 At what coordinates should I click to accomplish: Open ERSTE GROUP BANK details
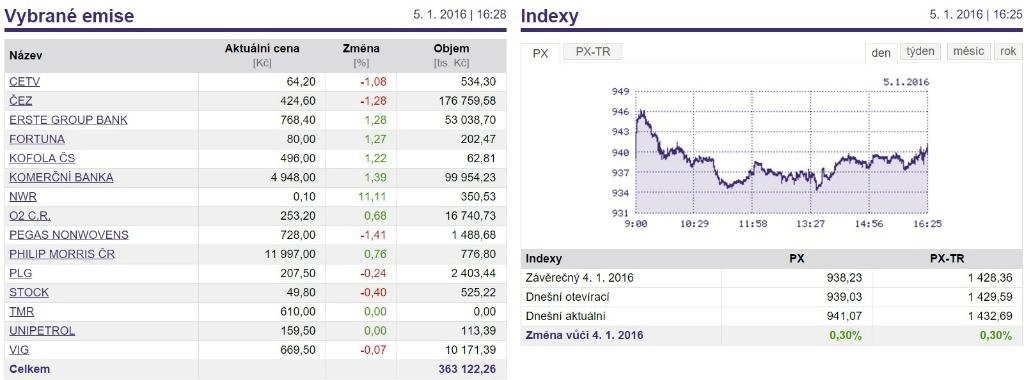[x=69, y=119]
